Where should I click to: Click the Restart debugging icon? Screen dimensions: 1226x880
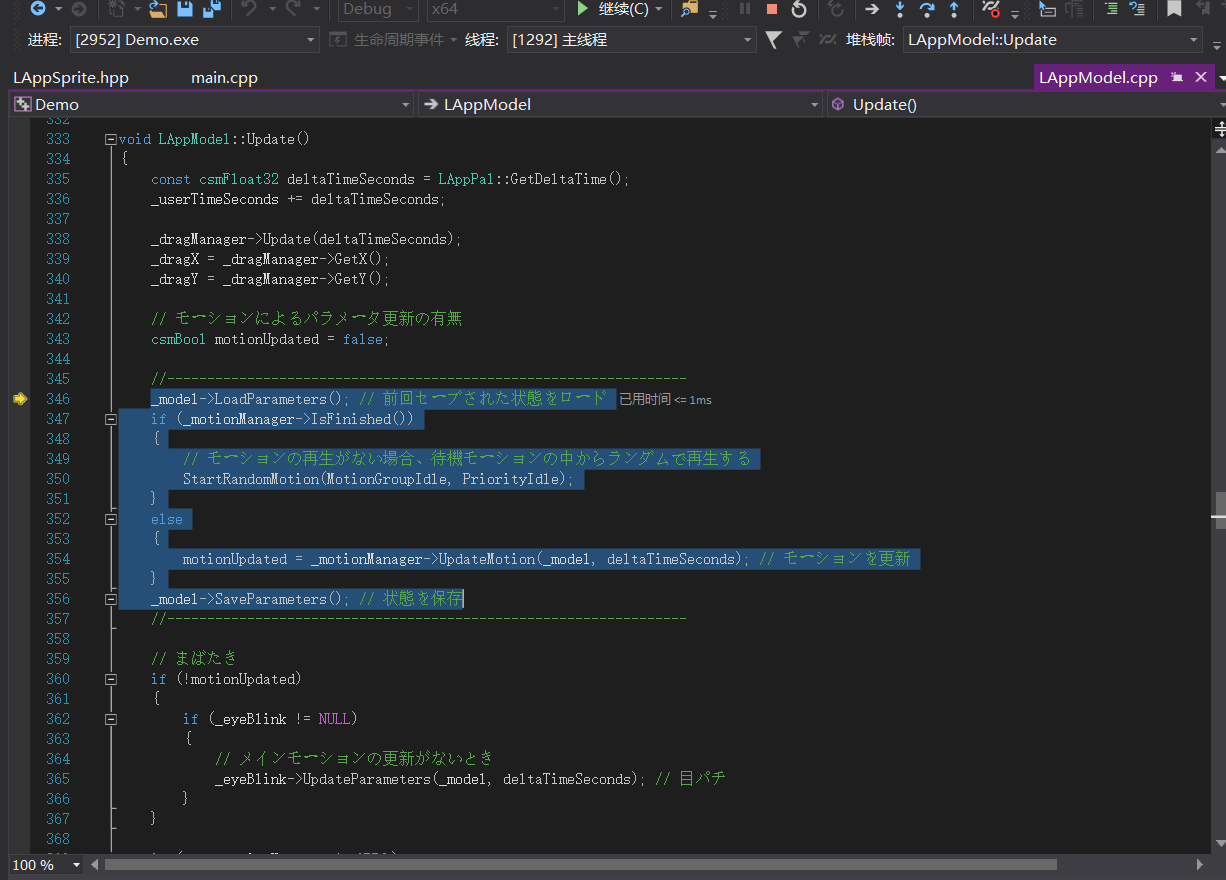(798, 9)
